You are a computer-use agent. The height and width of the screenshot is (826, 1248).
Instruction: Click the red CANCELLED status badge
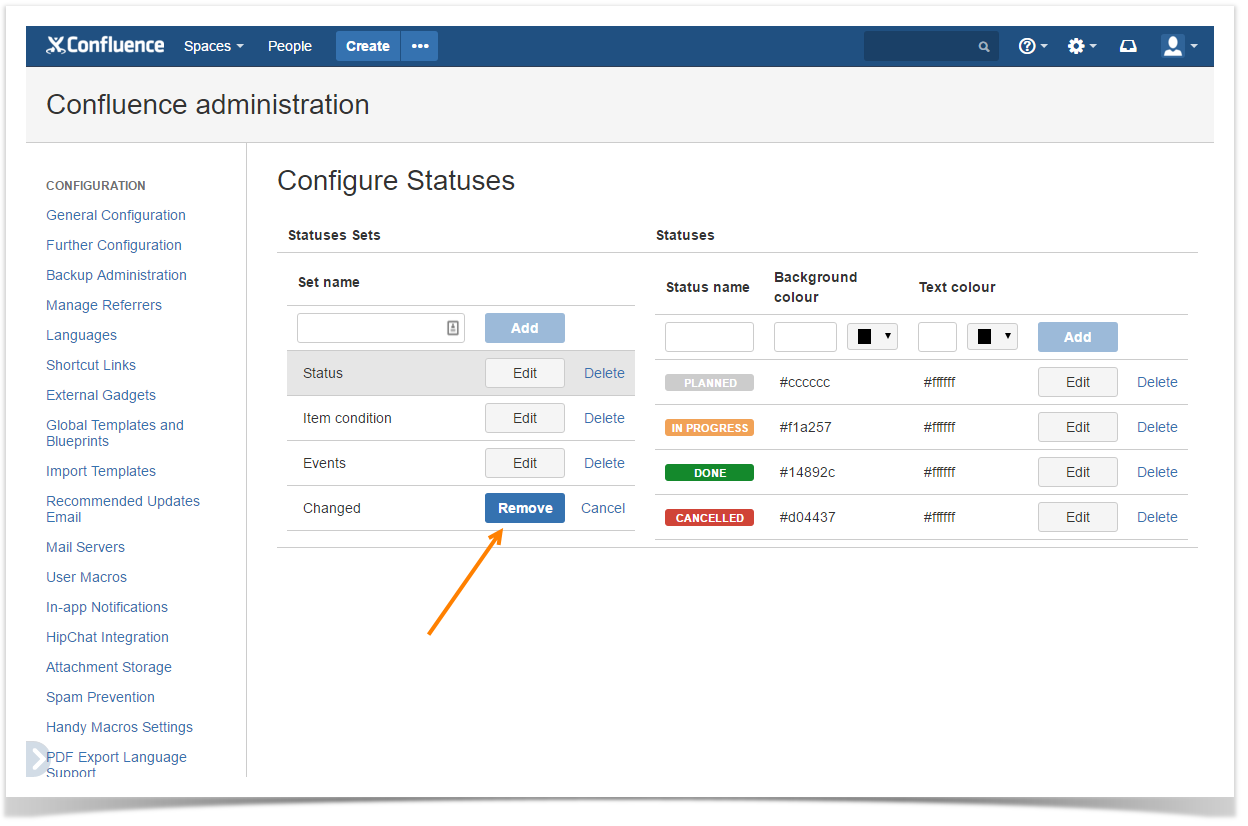(709, 518)
